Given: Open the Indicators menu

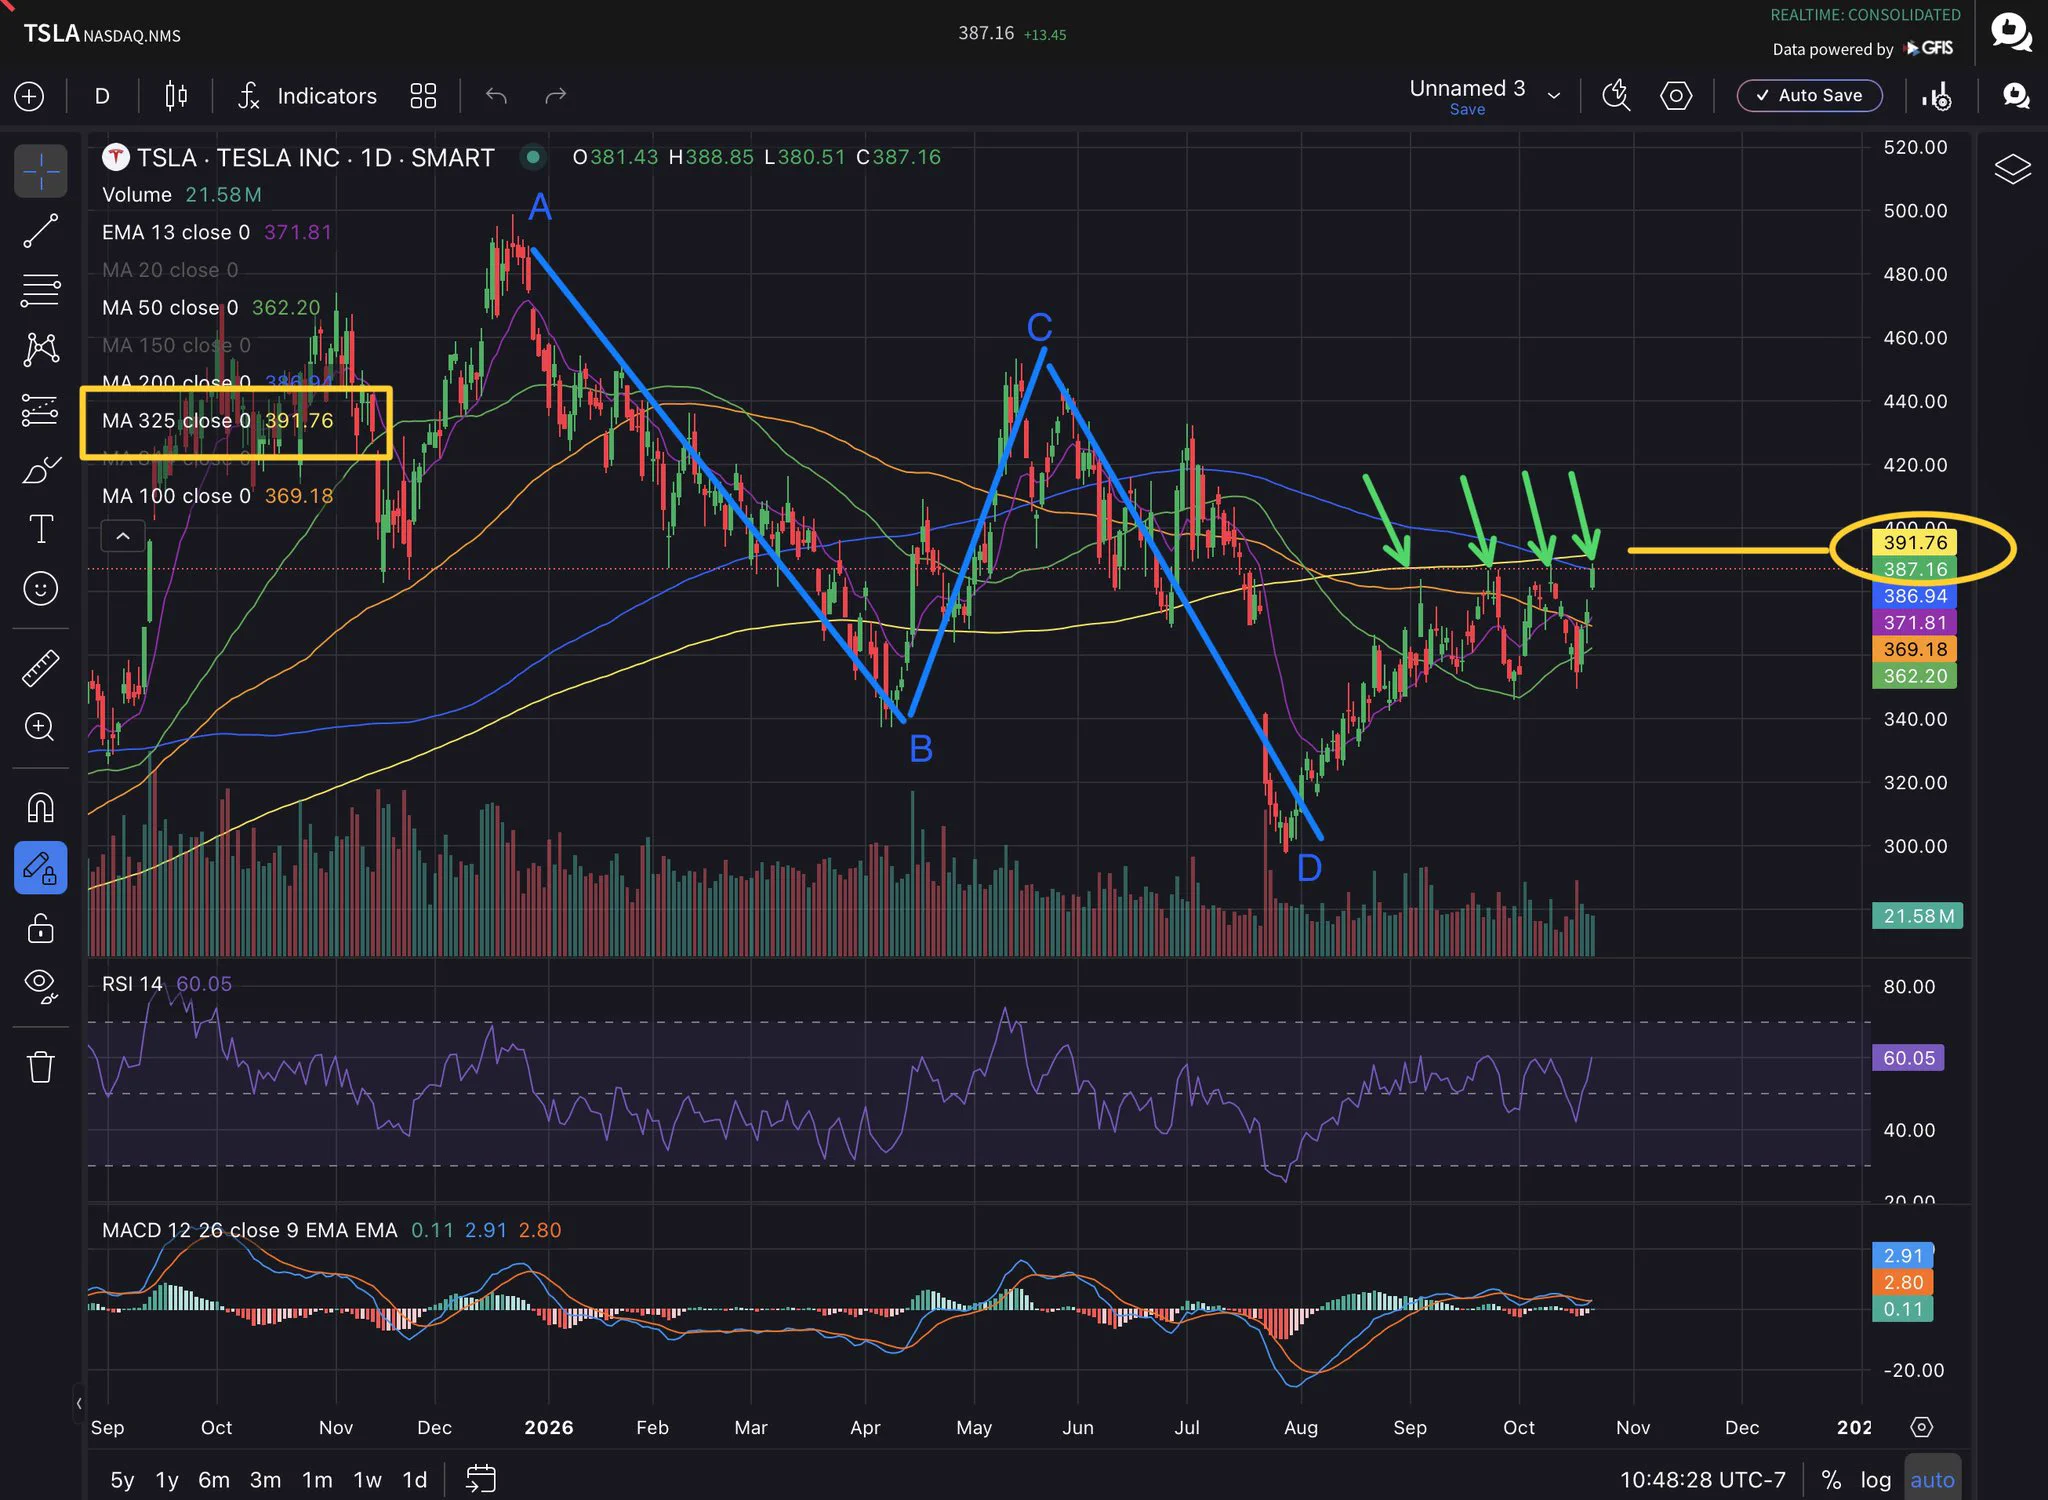Looking at the screenshot, I should [307, 96].
